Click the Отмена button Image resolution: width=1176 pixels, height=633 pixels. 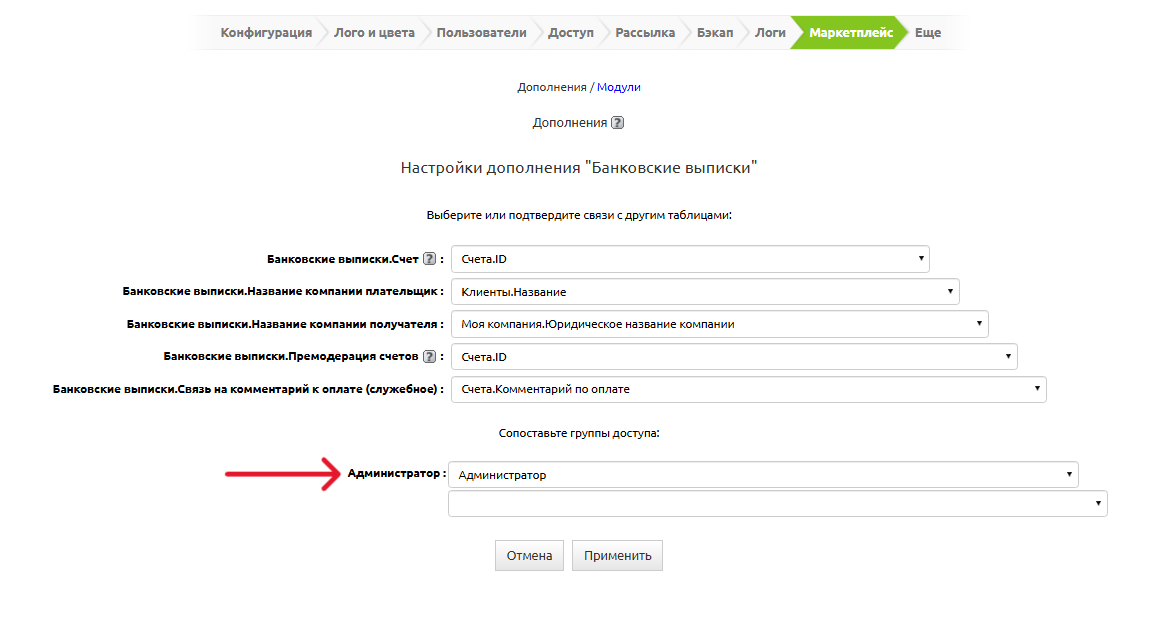530,556
